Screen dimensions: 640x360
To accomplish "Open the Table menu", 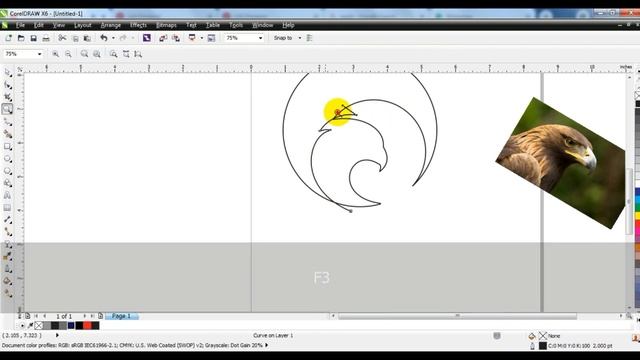I will (213, 25).
